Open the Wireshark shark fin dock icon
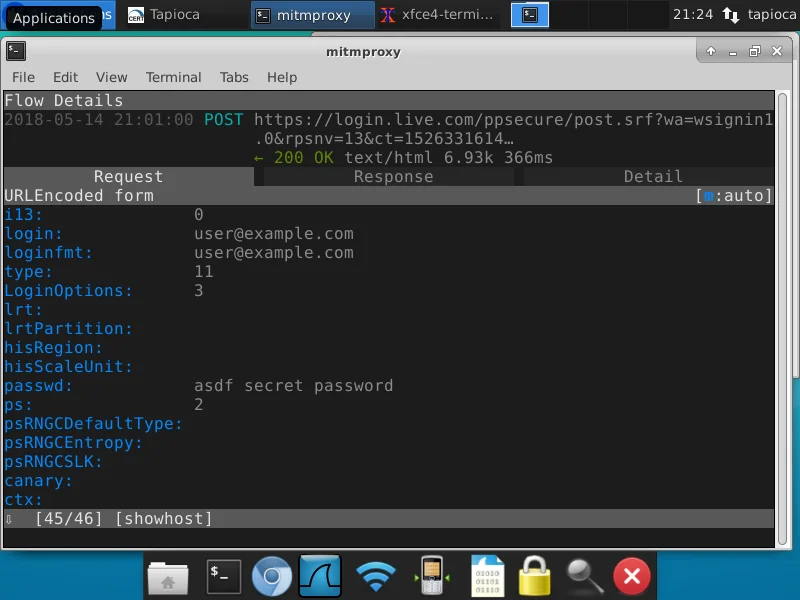 (320, 576)
